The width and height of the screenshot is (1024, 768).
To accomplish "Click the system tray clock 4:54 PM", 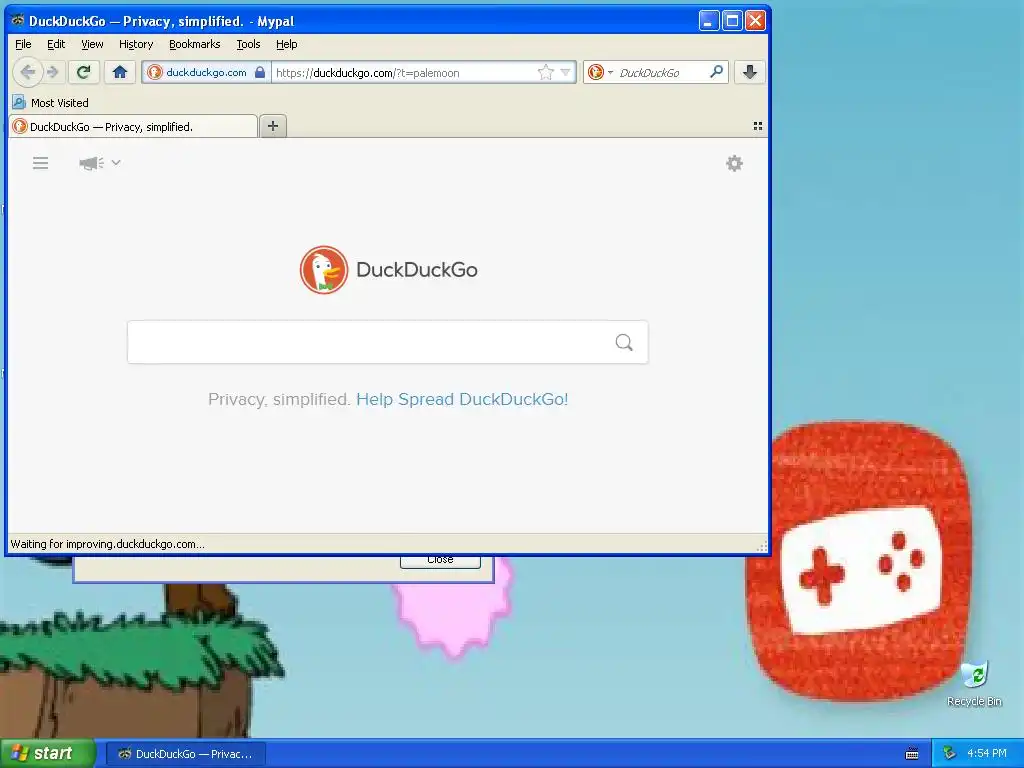I will (987, 753).
